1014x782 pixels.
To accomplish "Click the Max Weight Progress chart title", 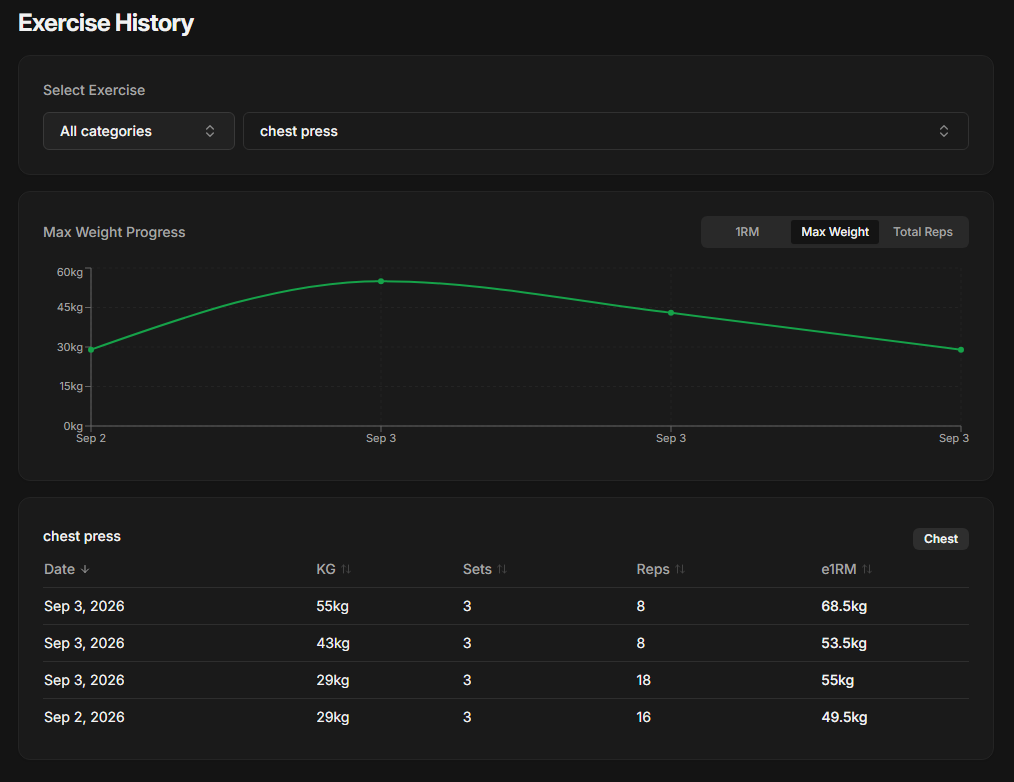I will tap(114, 232).
